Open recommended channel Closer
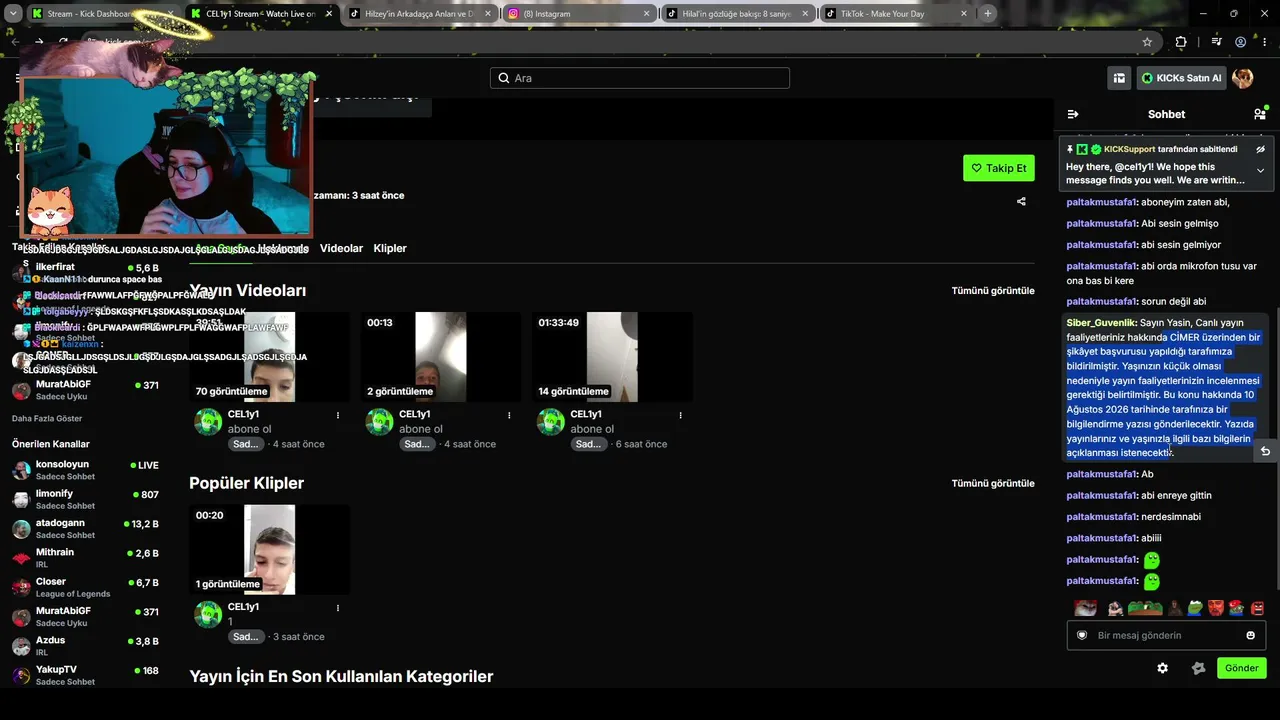The height and width of the screenshot is (720, 1280). point(85,587)
